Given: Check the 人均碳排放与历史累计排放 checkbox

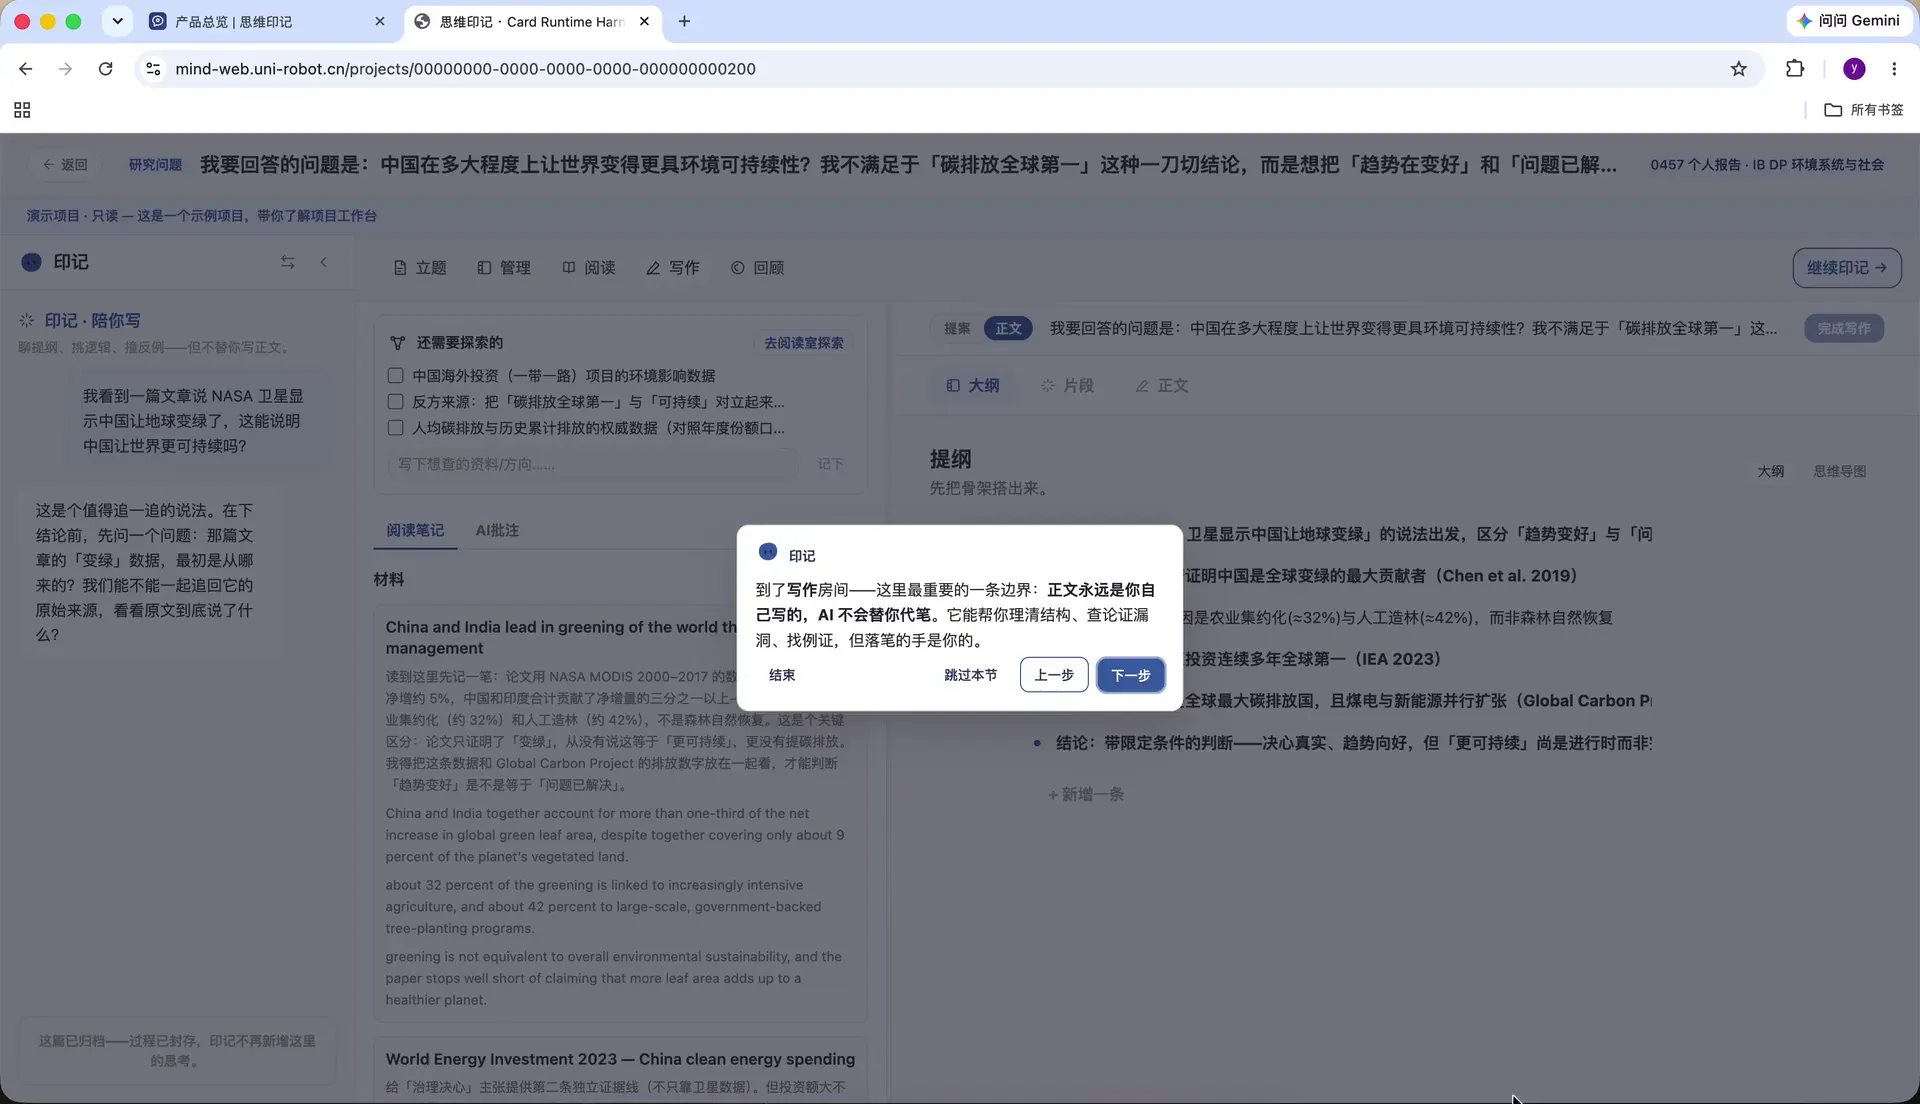Looking at the screenshot, I should coord(396,428).
